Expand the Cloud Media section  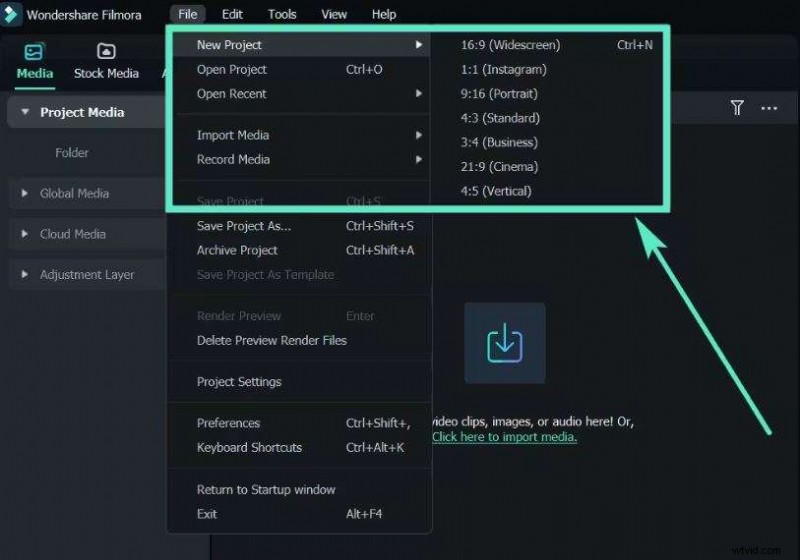point(24,234)
